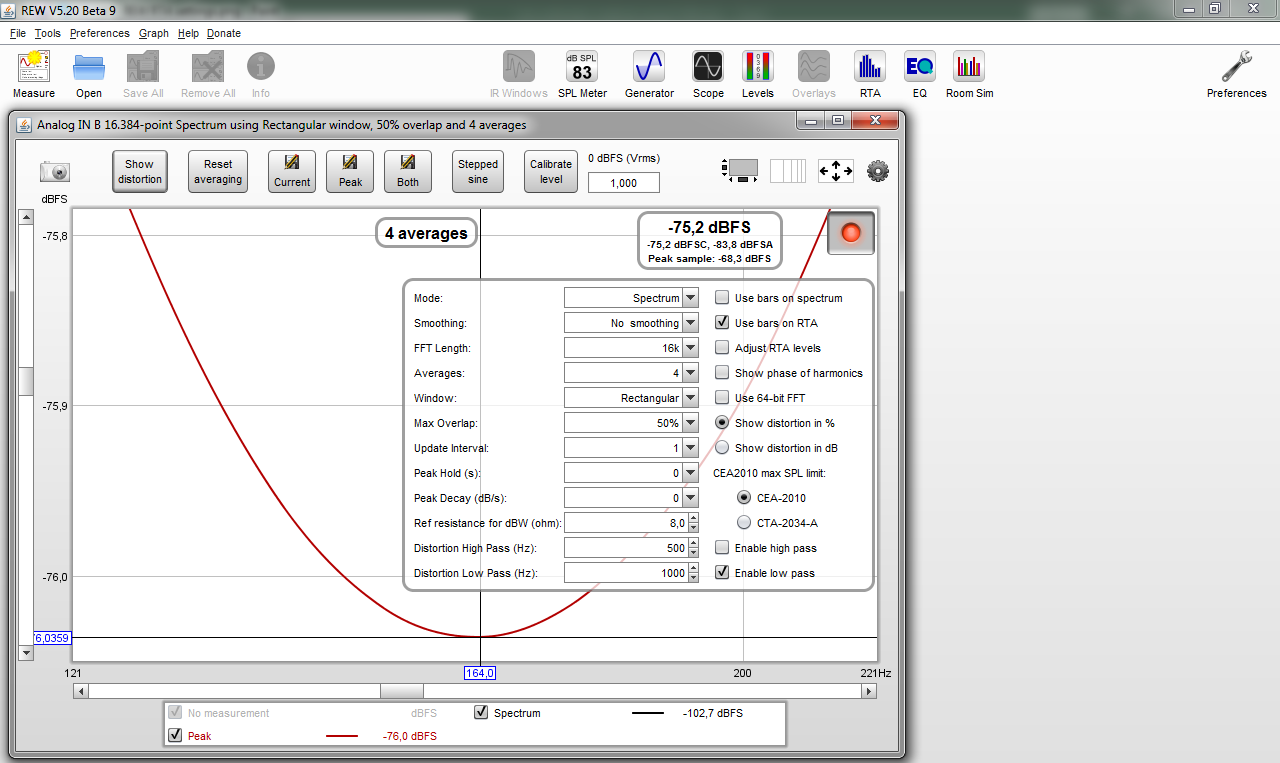Save Current trace as measurement
The image size is (1280, 763).
click(292, 171)
